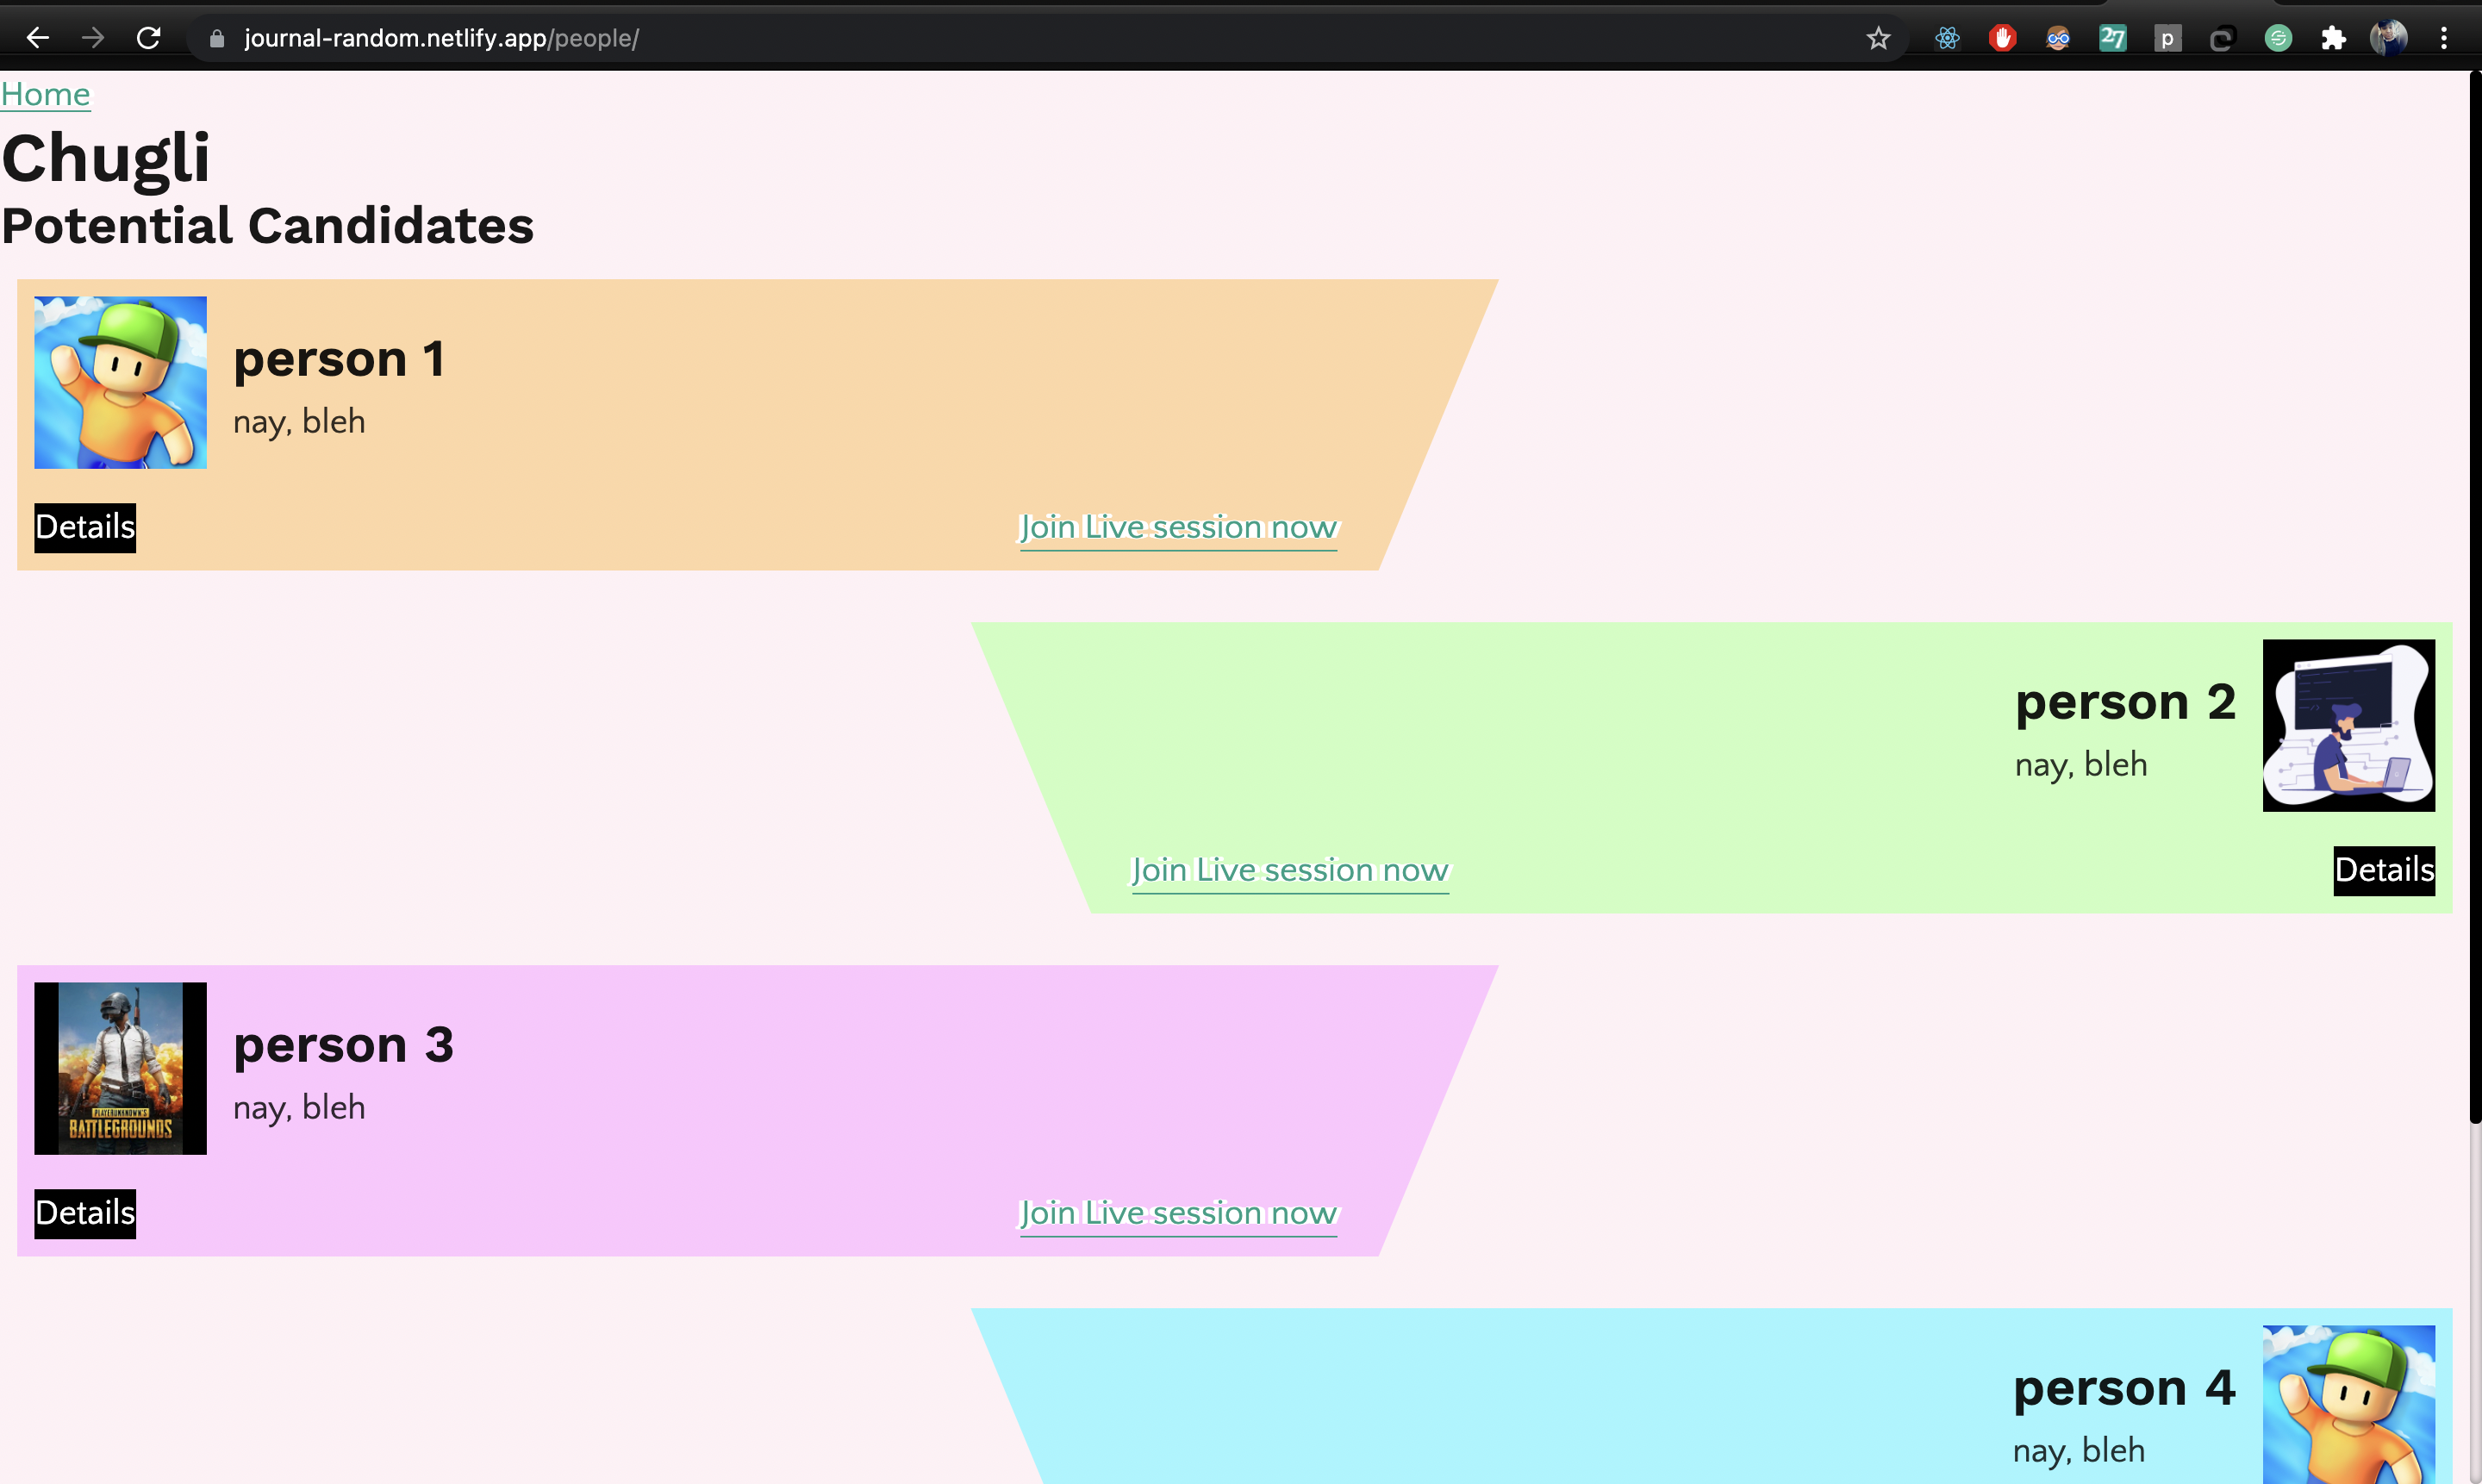Viewport: 2482px width, 1484px height.
Task: Open the red hand ad-blocker extension
Action: 2002,38
